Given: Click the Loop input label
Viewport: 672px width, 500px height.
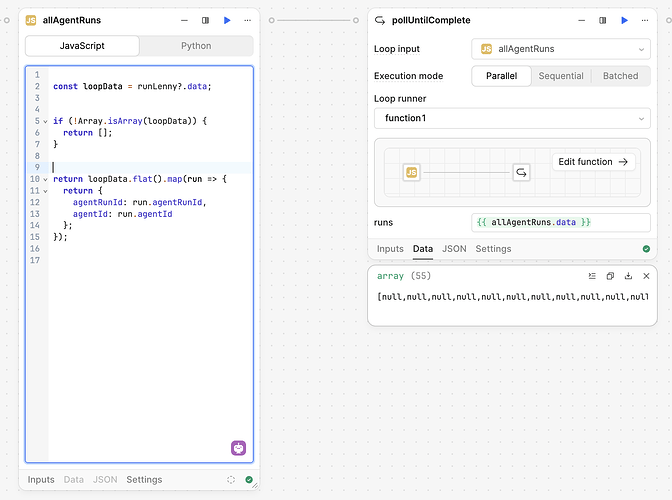Looking at the screenshot, I should click(397, 49).
